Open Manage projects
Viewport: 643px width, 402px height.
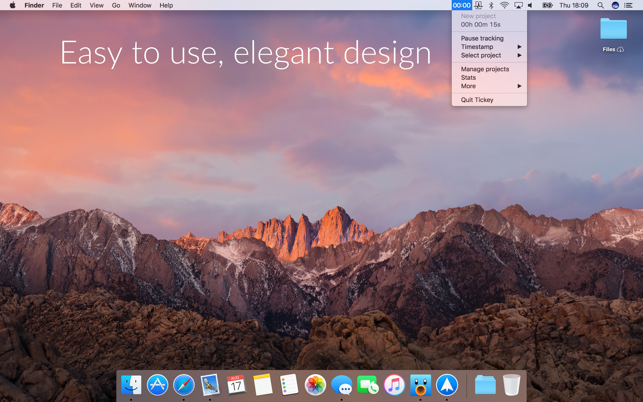click(x=485, y=69)
